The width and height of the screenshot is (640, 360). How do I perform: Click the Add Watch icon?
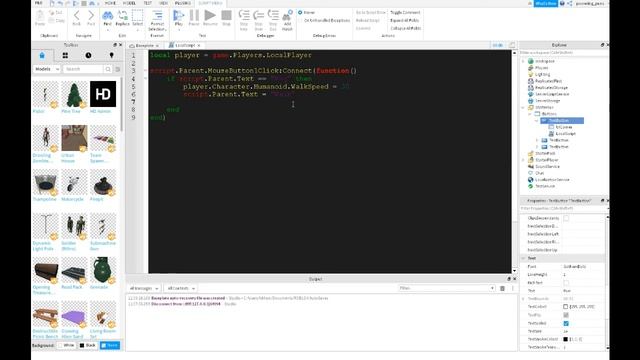287,16
